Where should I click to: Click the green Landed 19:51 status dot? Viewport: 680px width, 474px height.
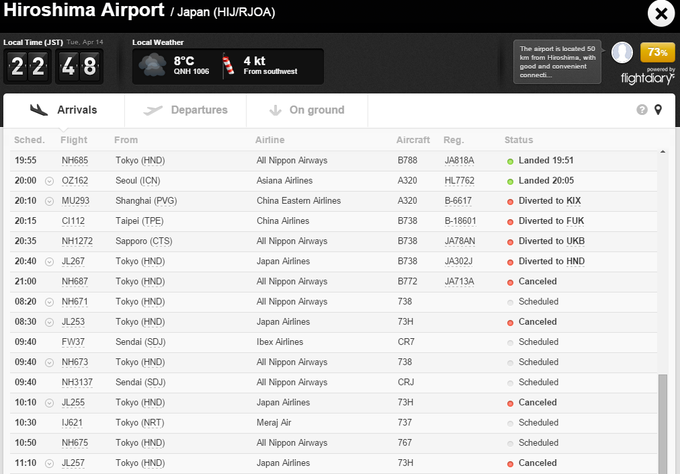tap(510, 161)
